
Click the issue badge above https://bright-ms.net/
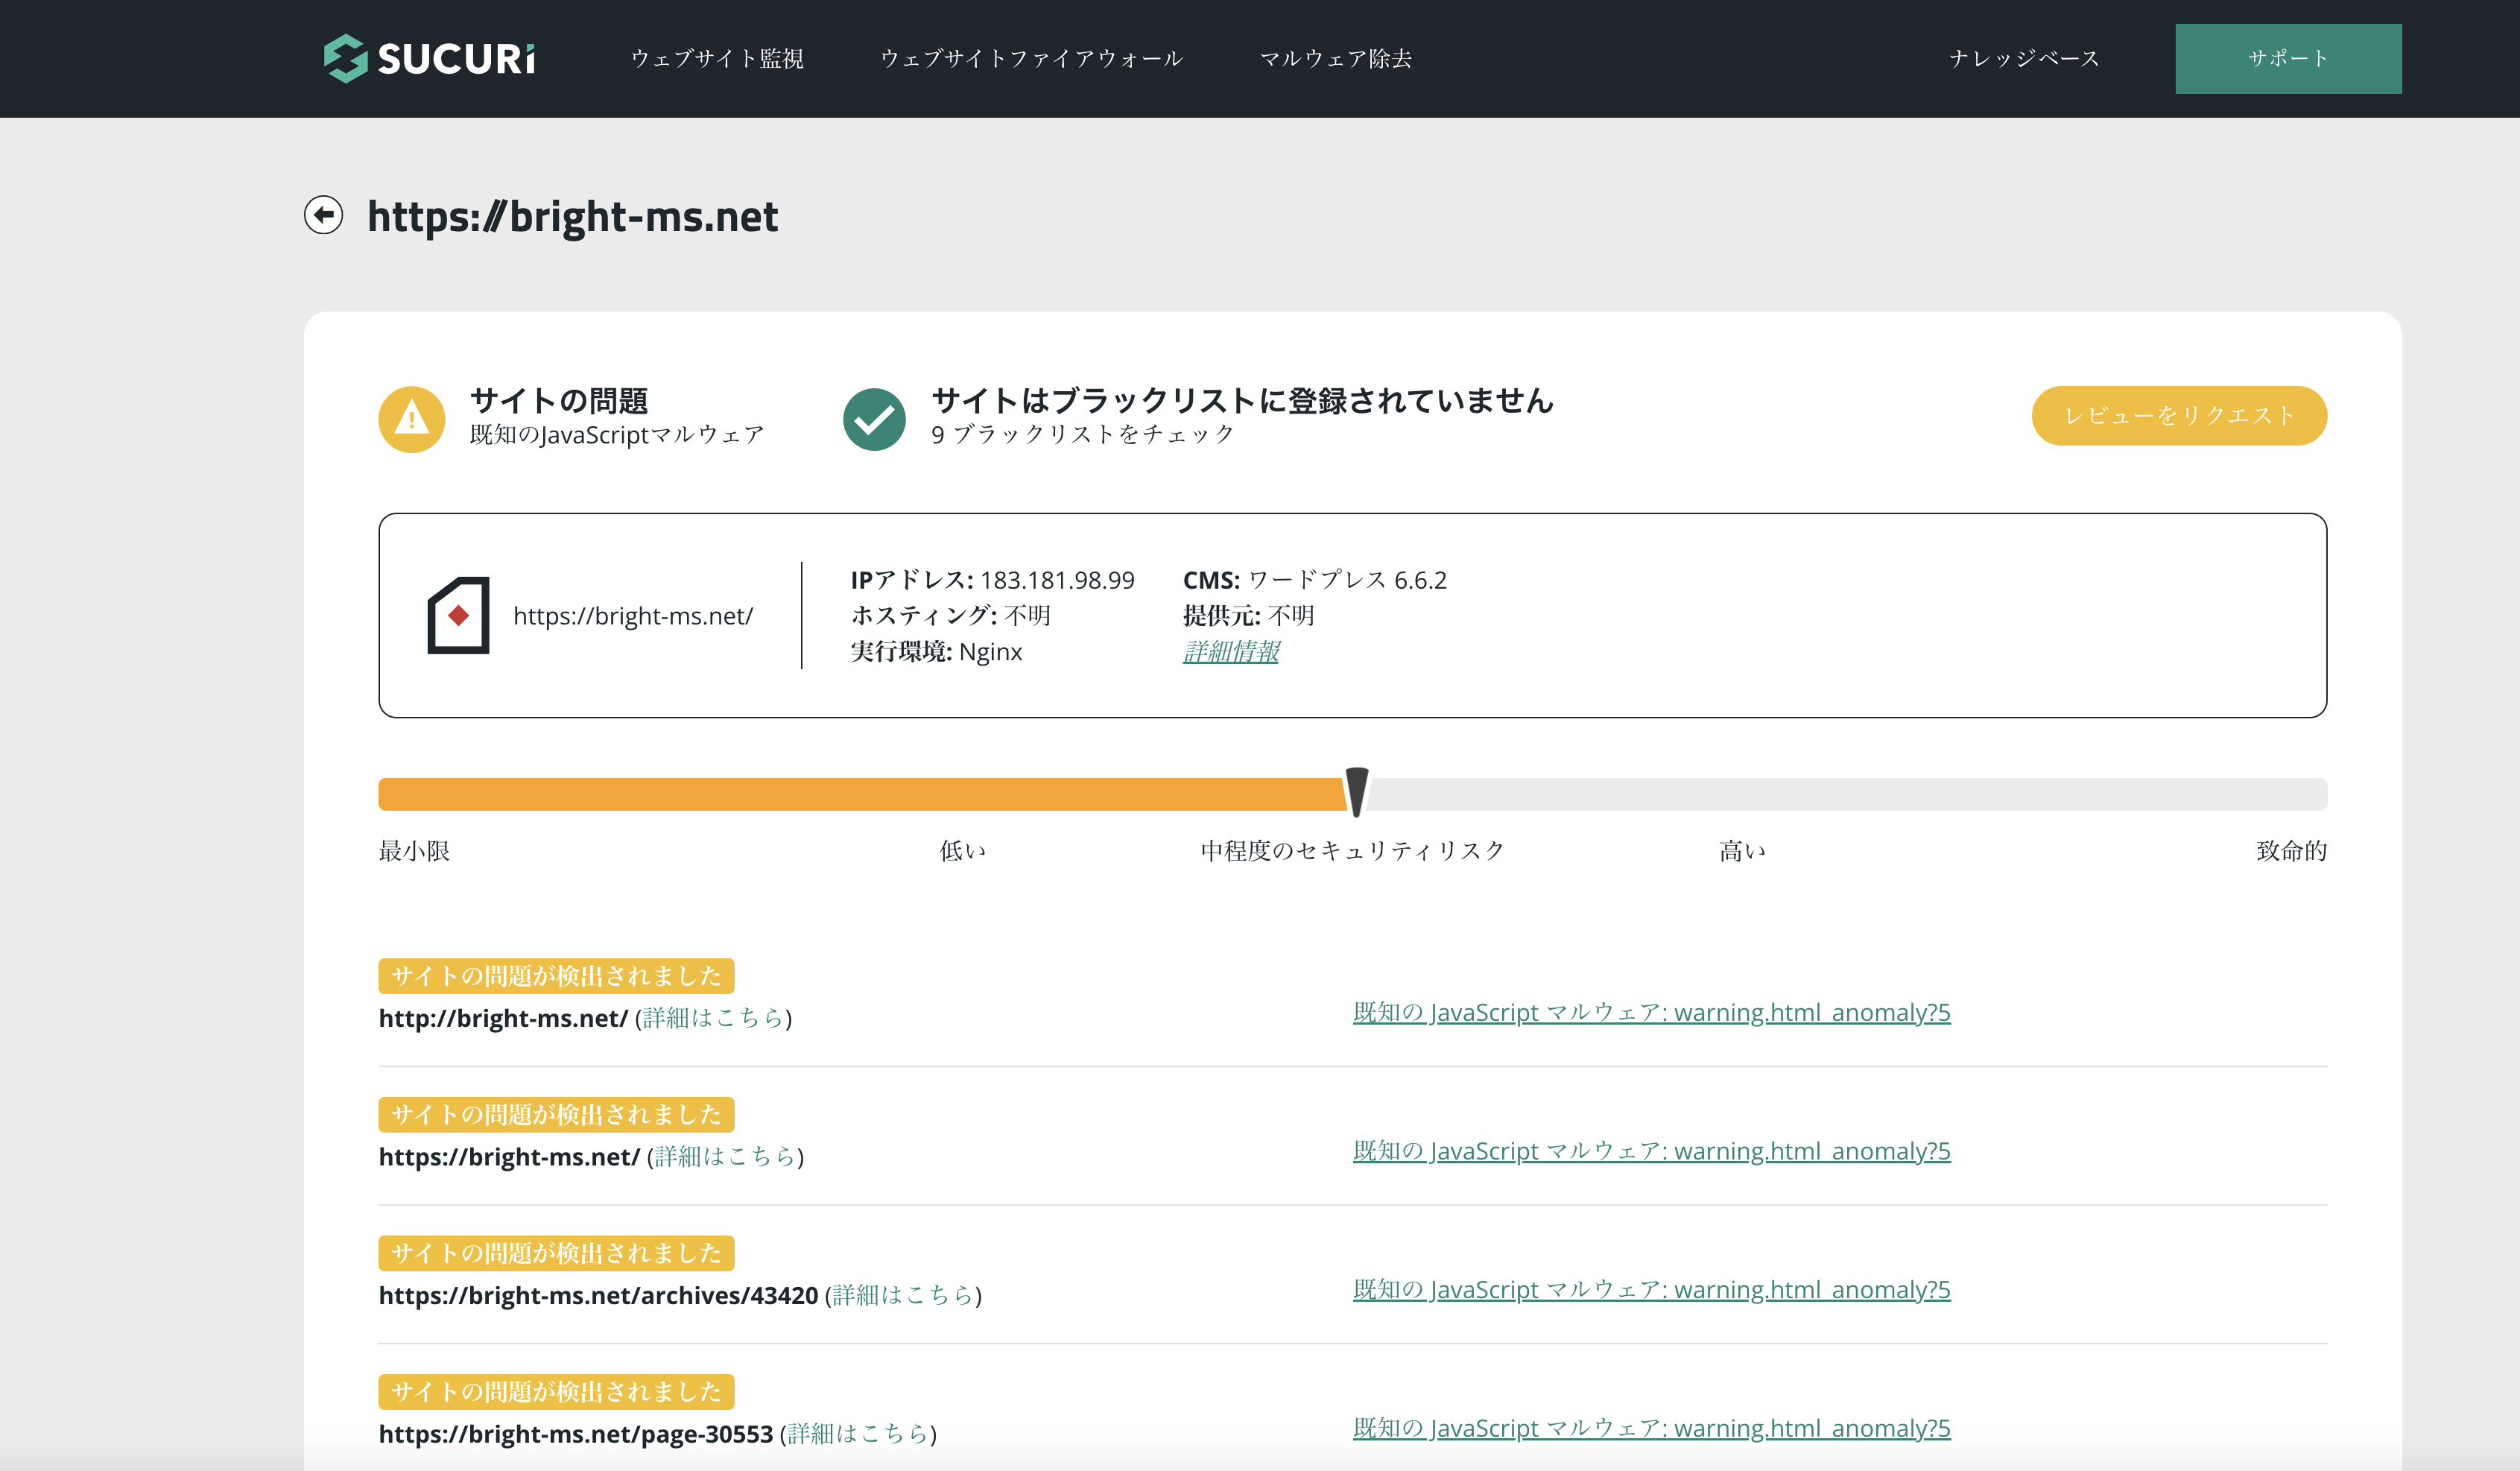point(556,1114)
